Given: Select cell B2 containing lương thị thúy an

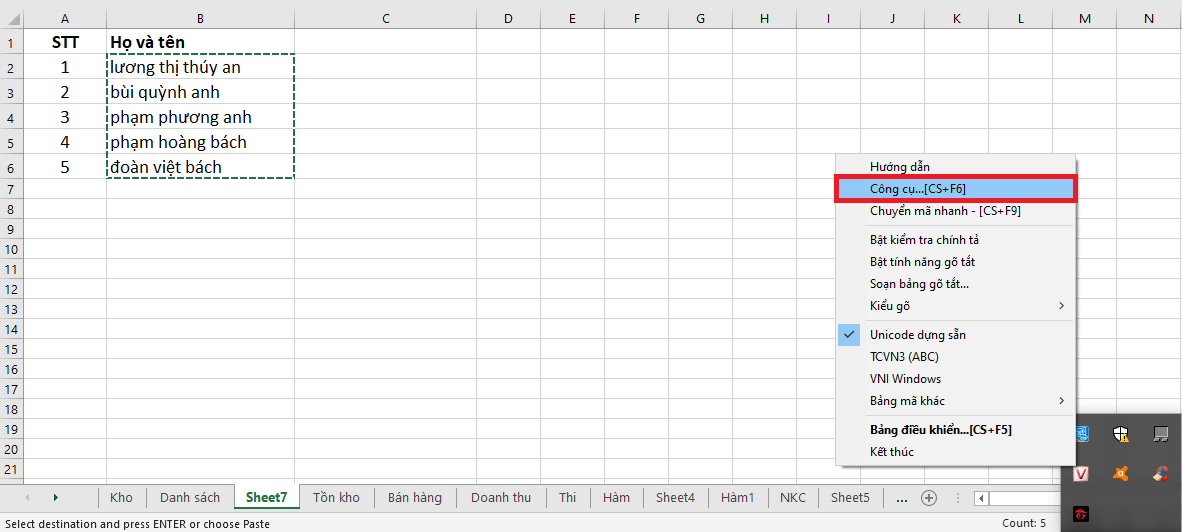Looking at the screenshot, I should tap(200, 67).
